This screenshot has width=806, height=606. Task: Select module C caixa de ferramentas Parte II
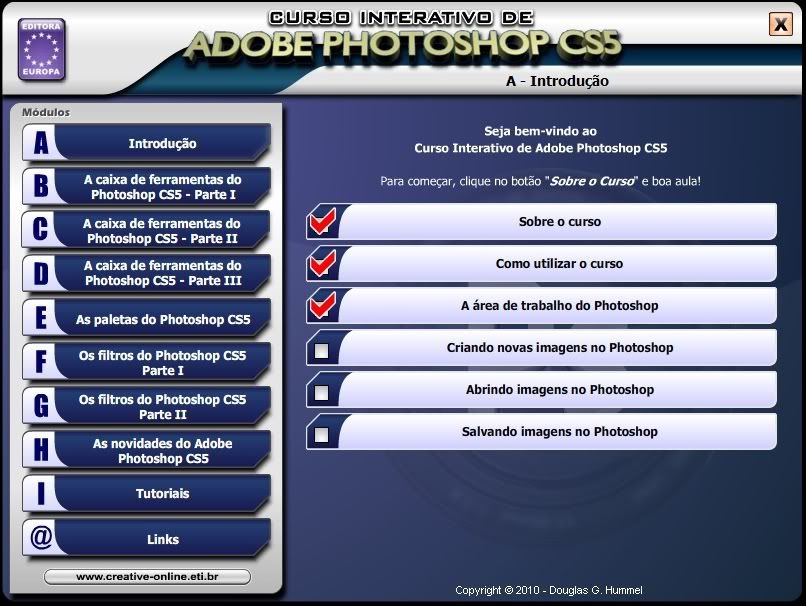tap(146, 230)
